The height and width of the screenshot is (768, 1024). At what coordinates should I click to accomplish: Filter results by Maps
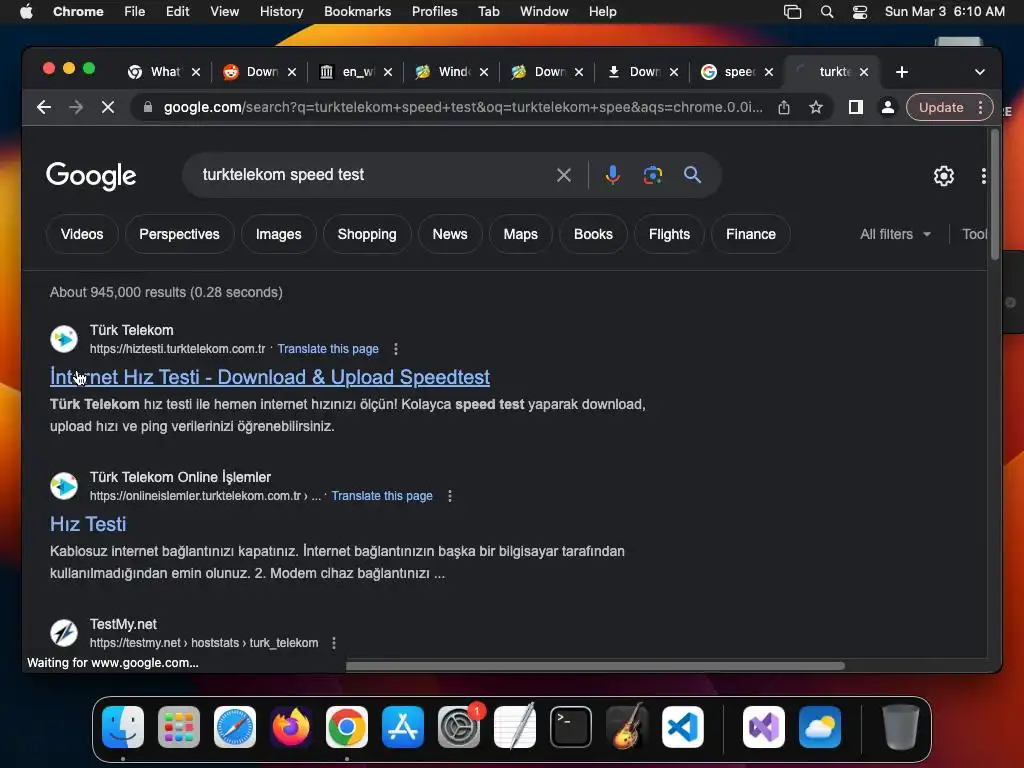(x=520, y=234)
